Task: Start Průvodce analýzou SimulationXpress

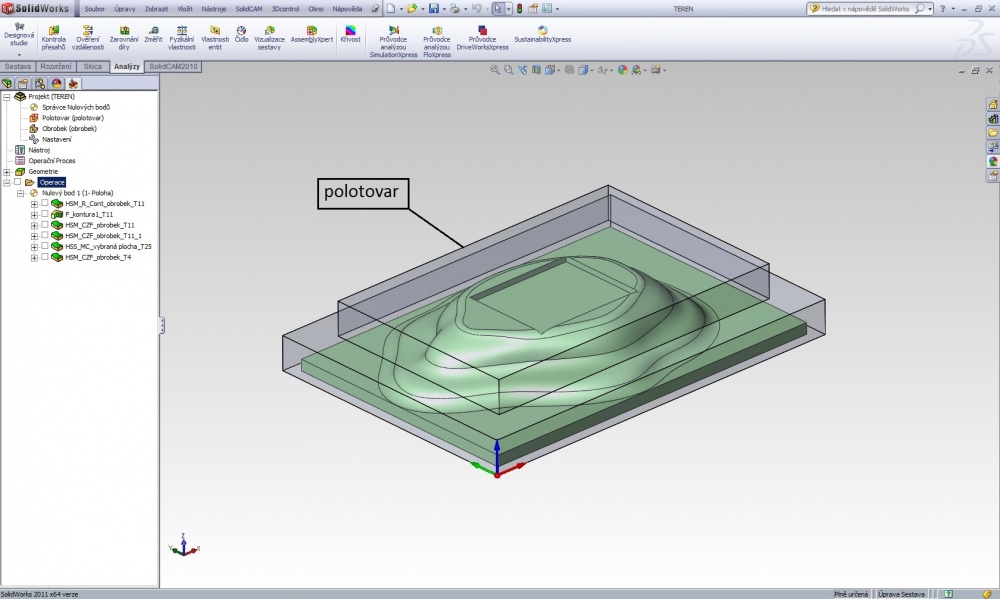Action: (x=393, y=42)
